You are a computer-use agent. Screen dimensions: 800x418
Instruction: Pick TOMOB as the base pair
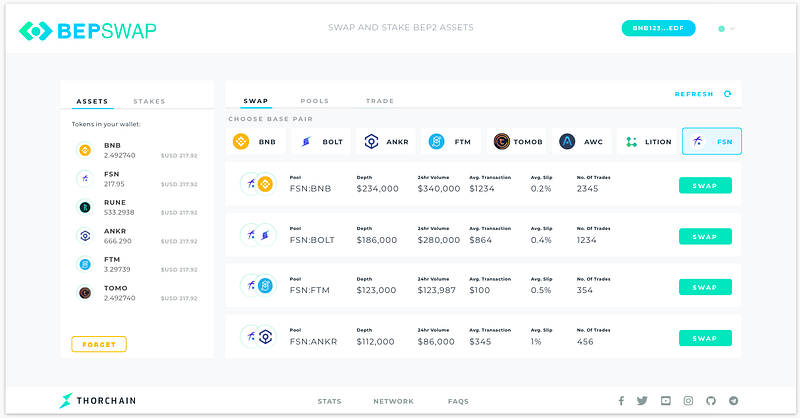pos(515,142)
